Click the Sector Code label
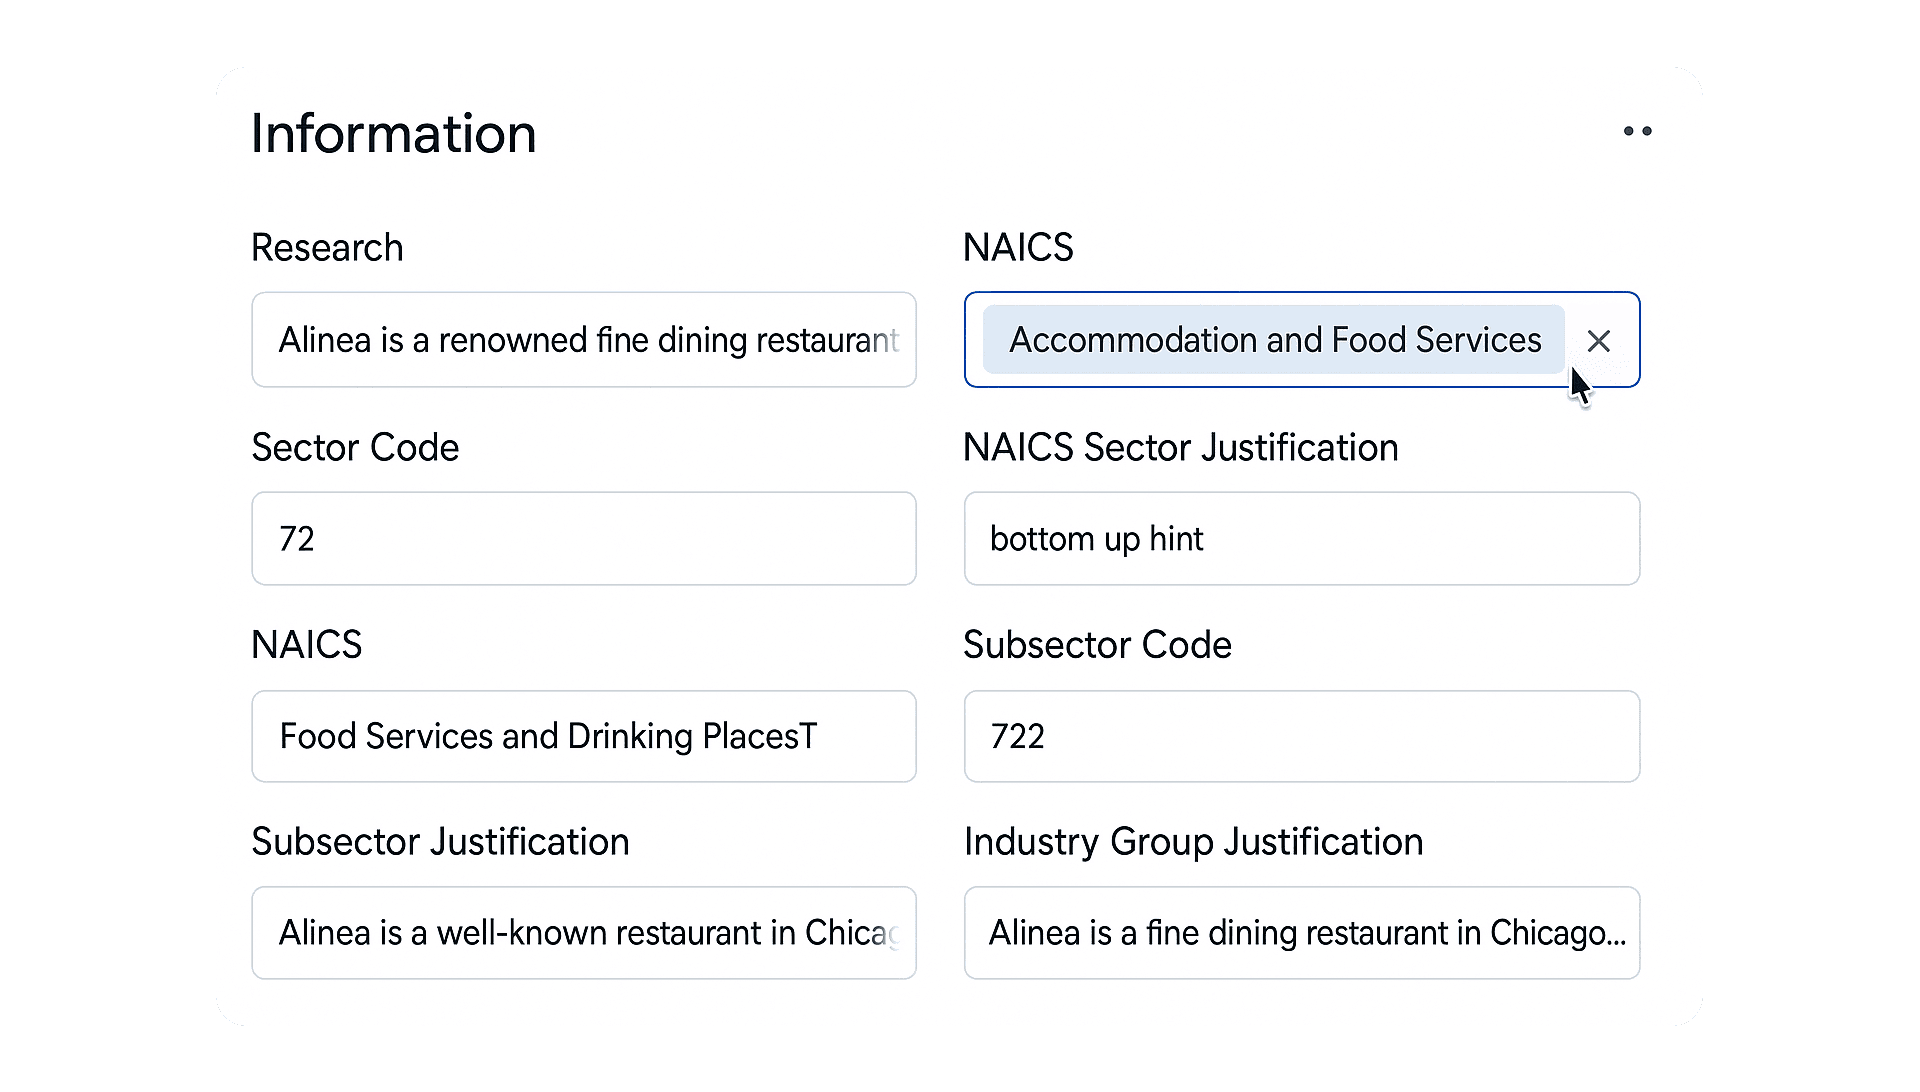The width and height of the screenshot is (1920, 1092). point(355,447)
